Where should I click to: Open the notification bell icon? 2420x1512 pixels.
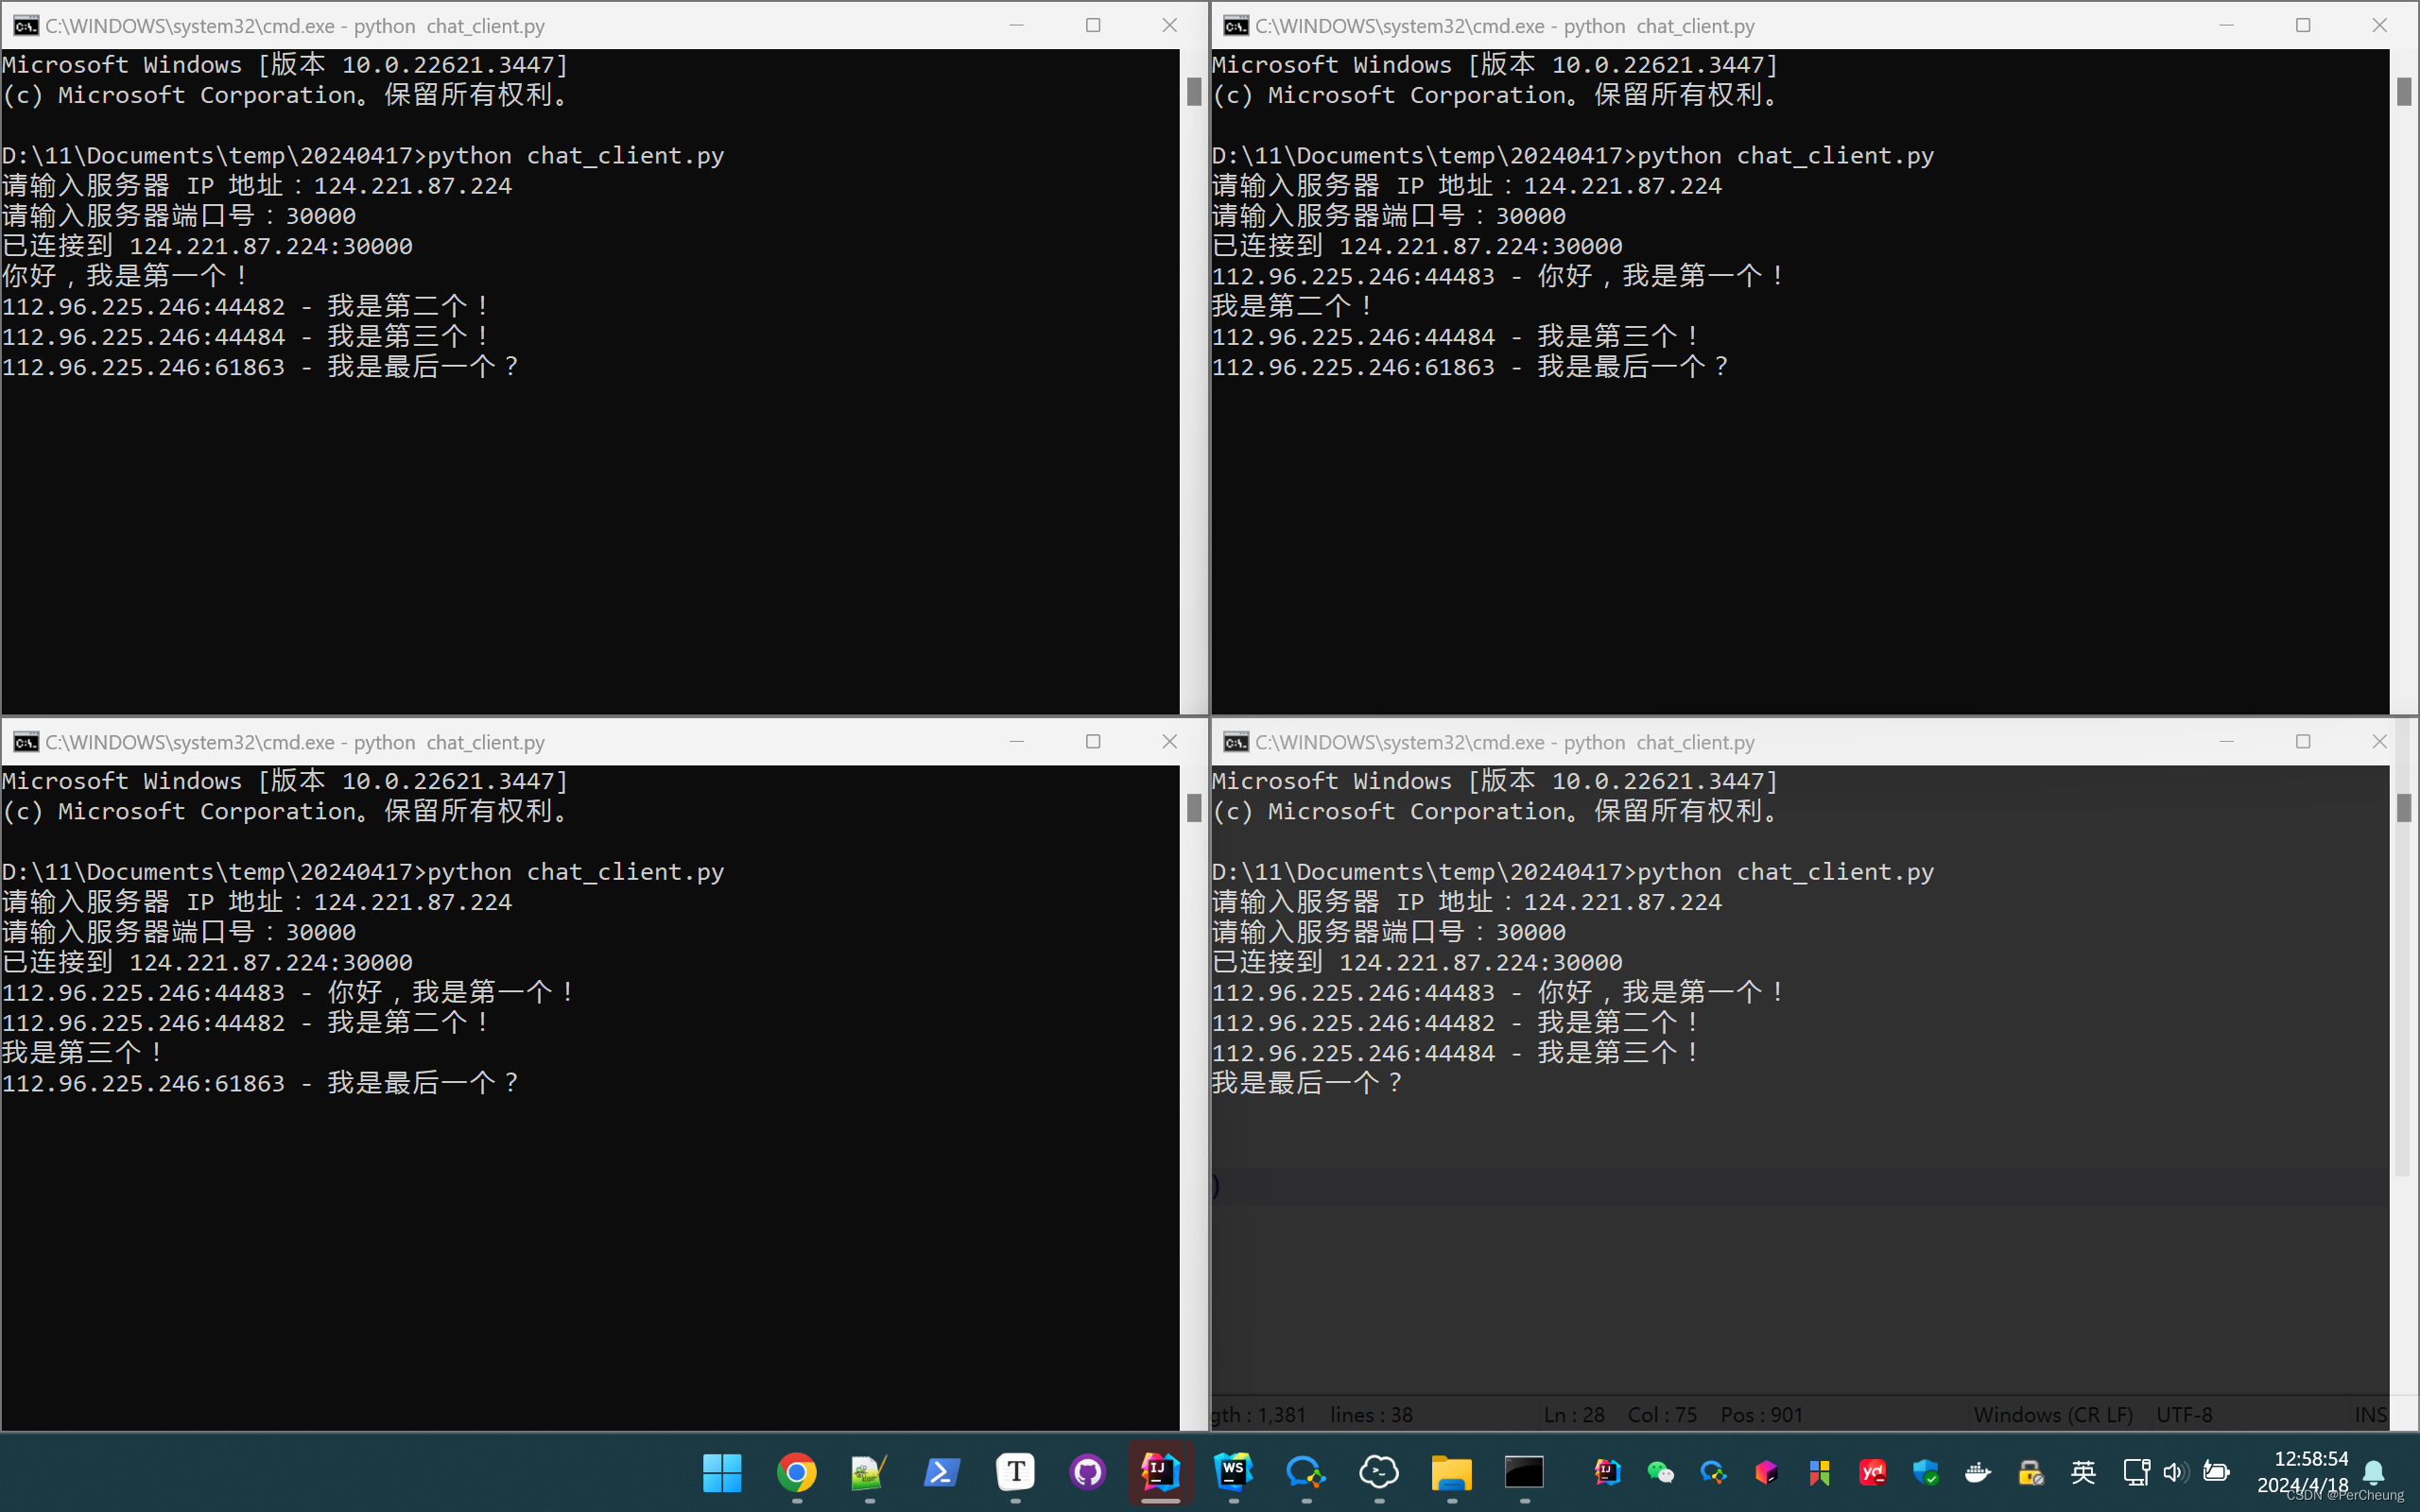coord(2373,1472)
